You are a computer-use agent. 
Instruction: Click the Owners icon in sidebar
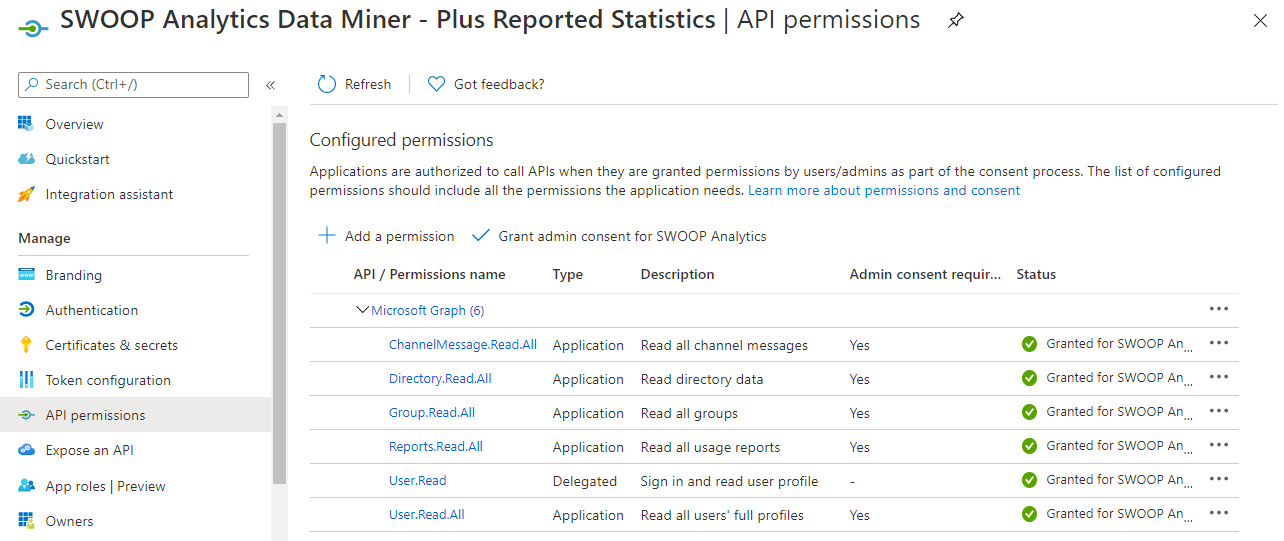pyautogui.click(x=27, y=521)
